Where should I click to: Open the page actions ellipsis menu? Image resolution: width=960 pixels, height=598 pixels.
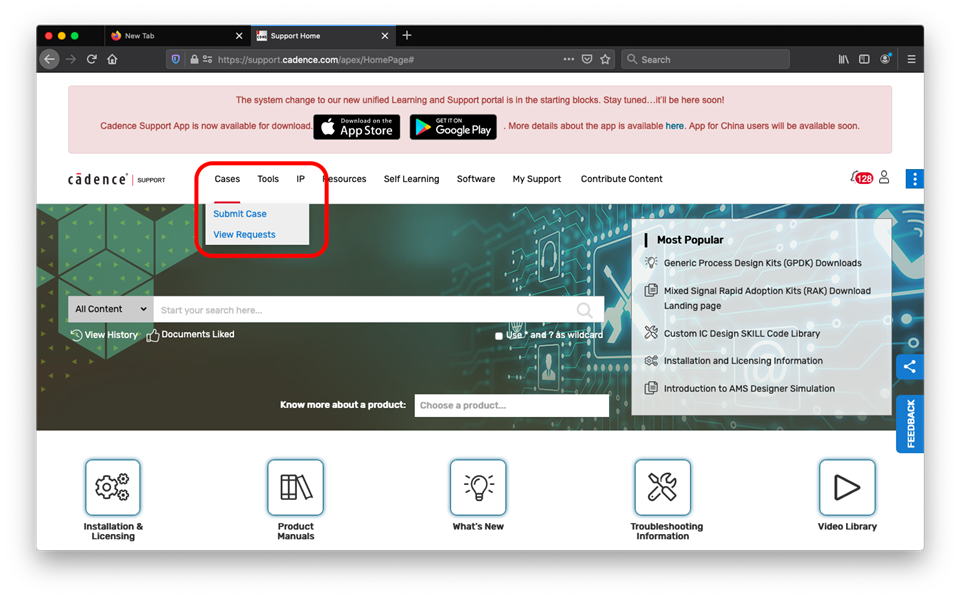click(x=569, y=59)
